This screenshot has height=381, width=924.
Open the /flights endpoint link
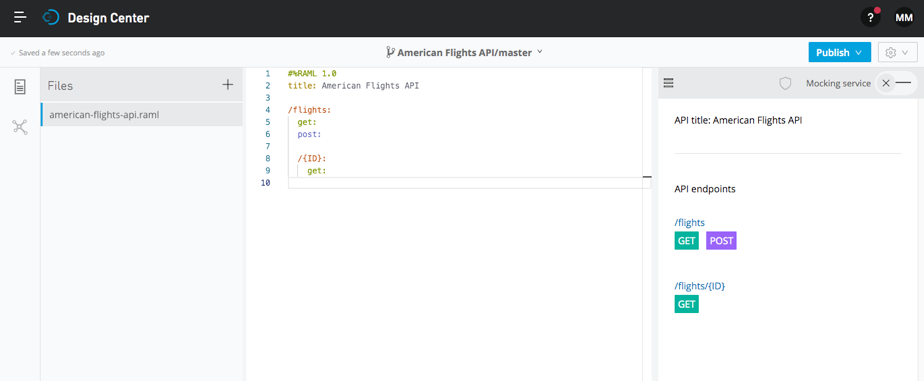click(689, 223)
